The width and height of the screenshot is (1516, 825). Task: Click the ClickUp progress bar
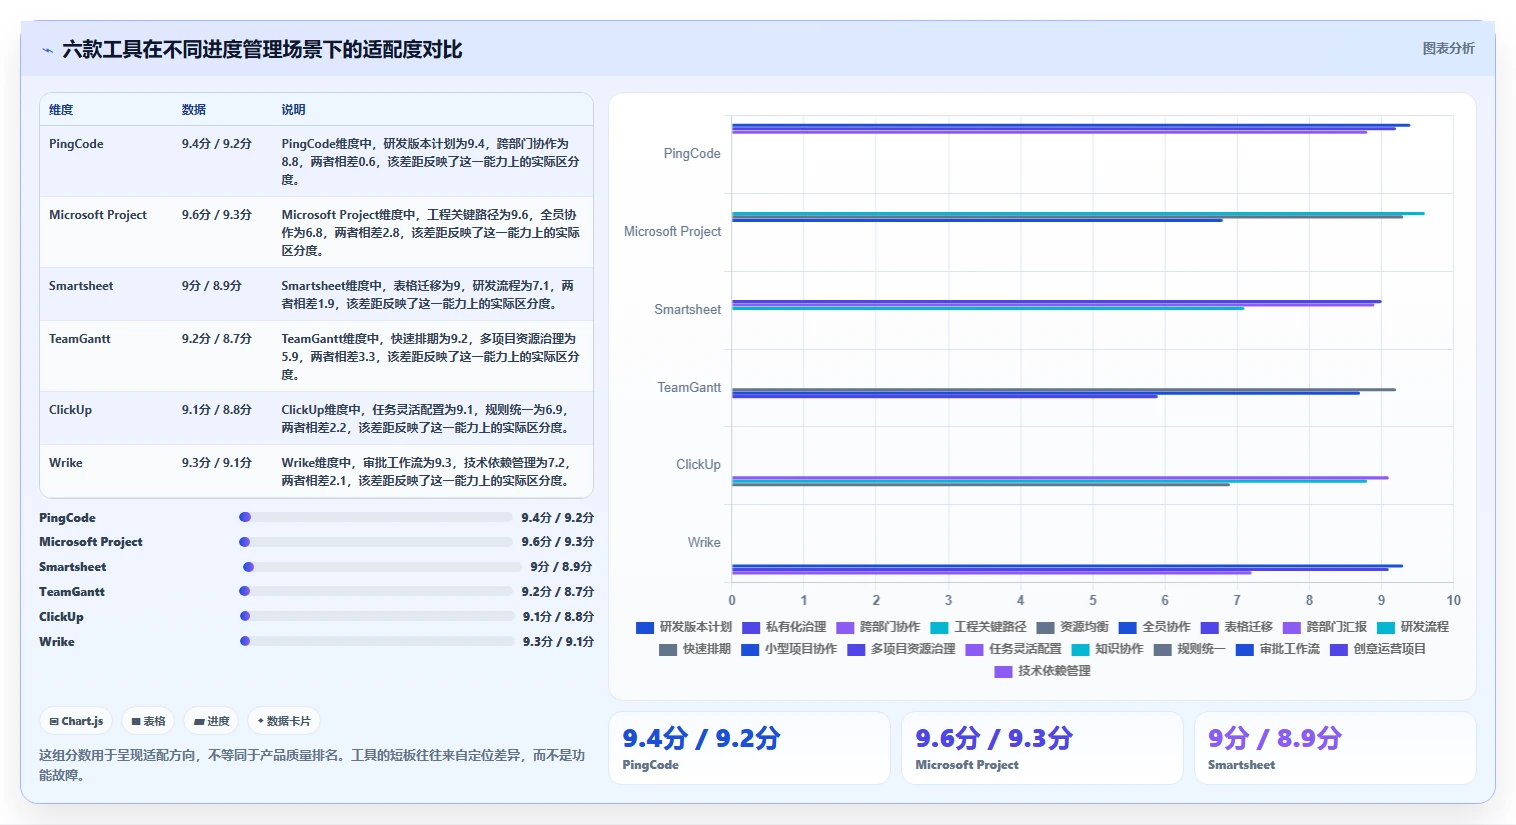click(377, 616)
